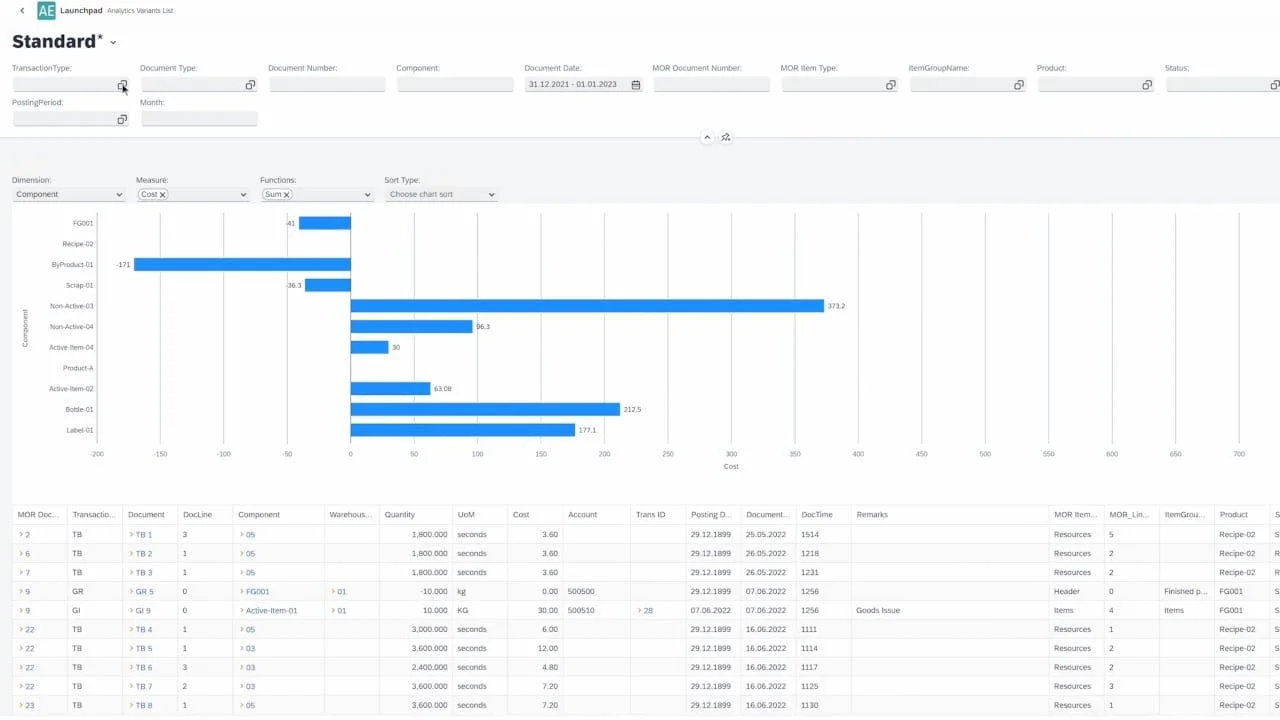
Task: Open the Document Date calendar picker
Action: pos(636,85)
